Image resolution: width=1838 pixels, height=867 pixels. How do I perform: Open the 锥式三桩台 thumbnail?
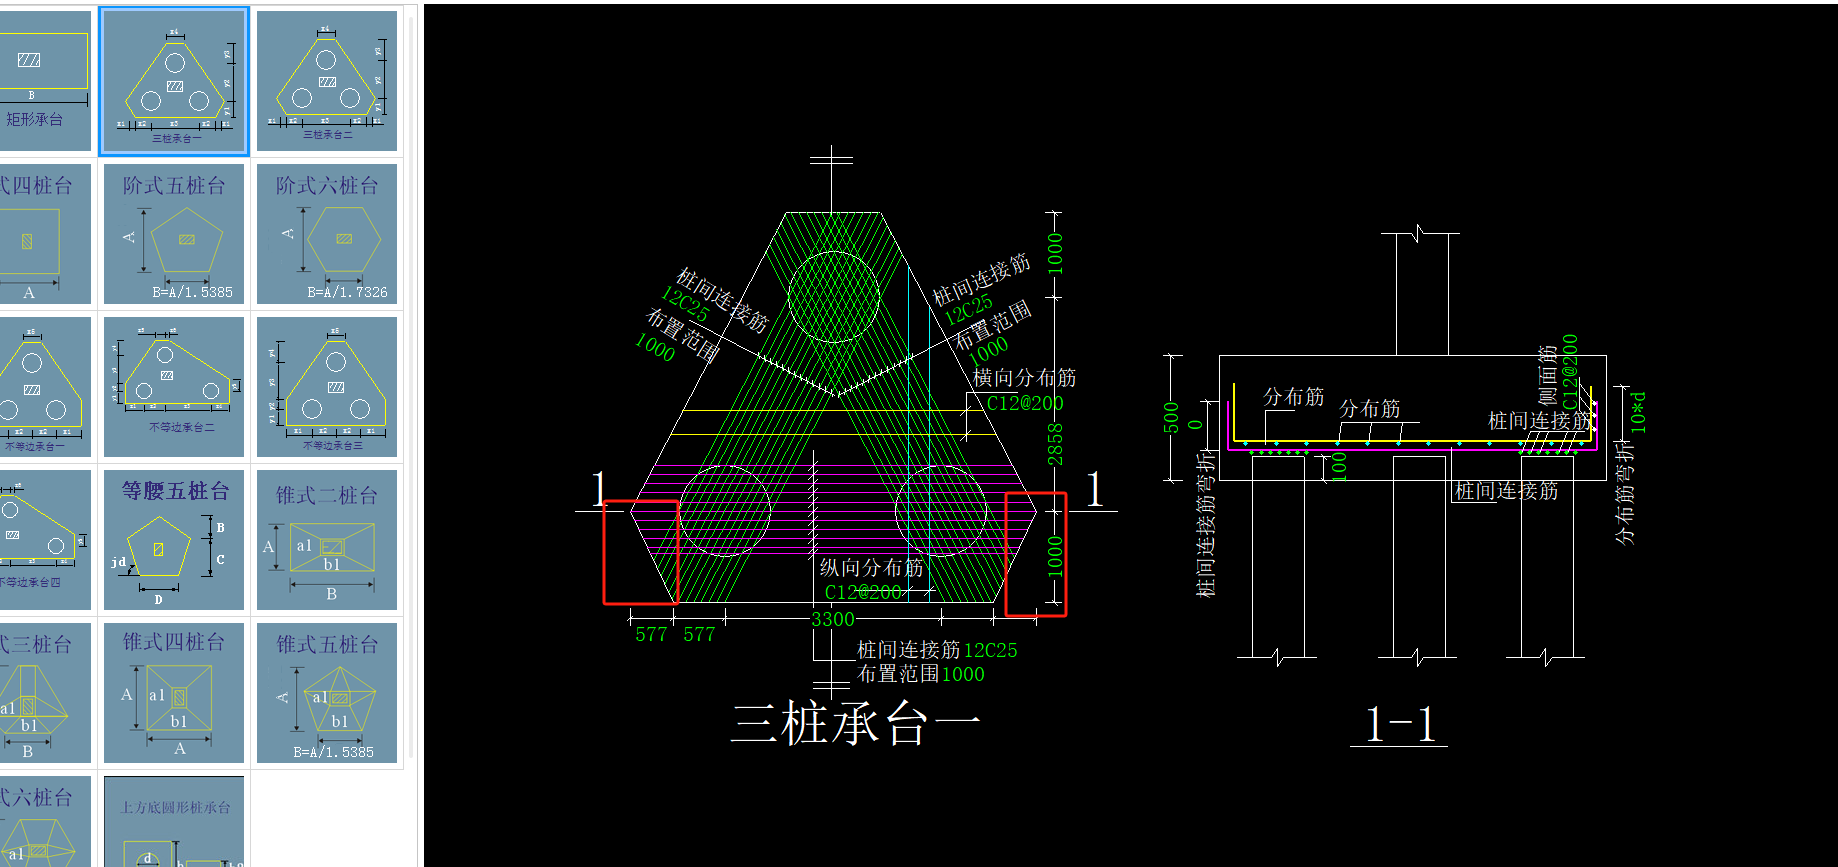(45, 693)
